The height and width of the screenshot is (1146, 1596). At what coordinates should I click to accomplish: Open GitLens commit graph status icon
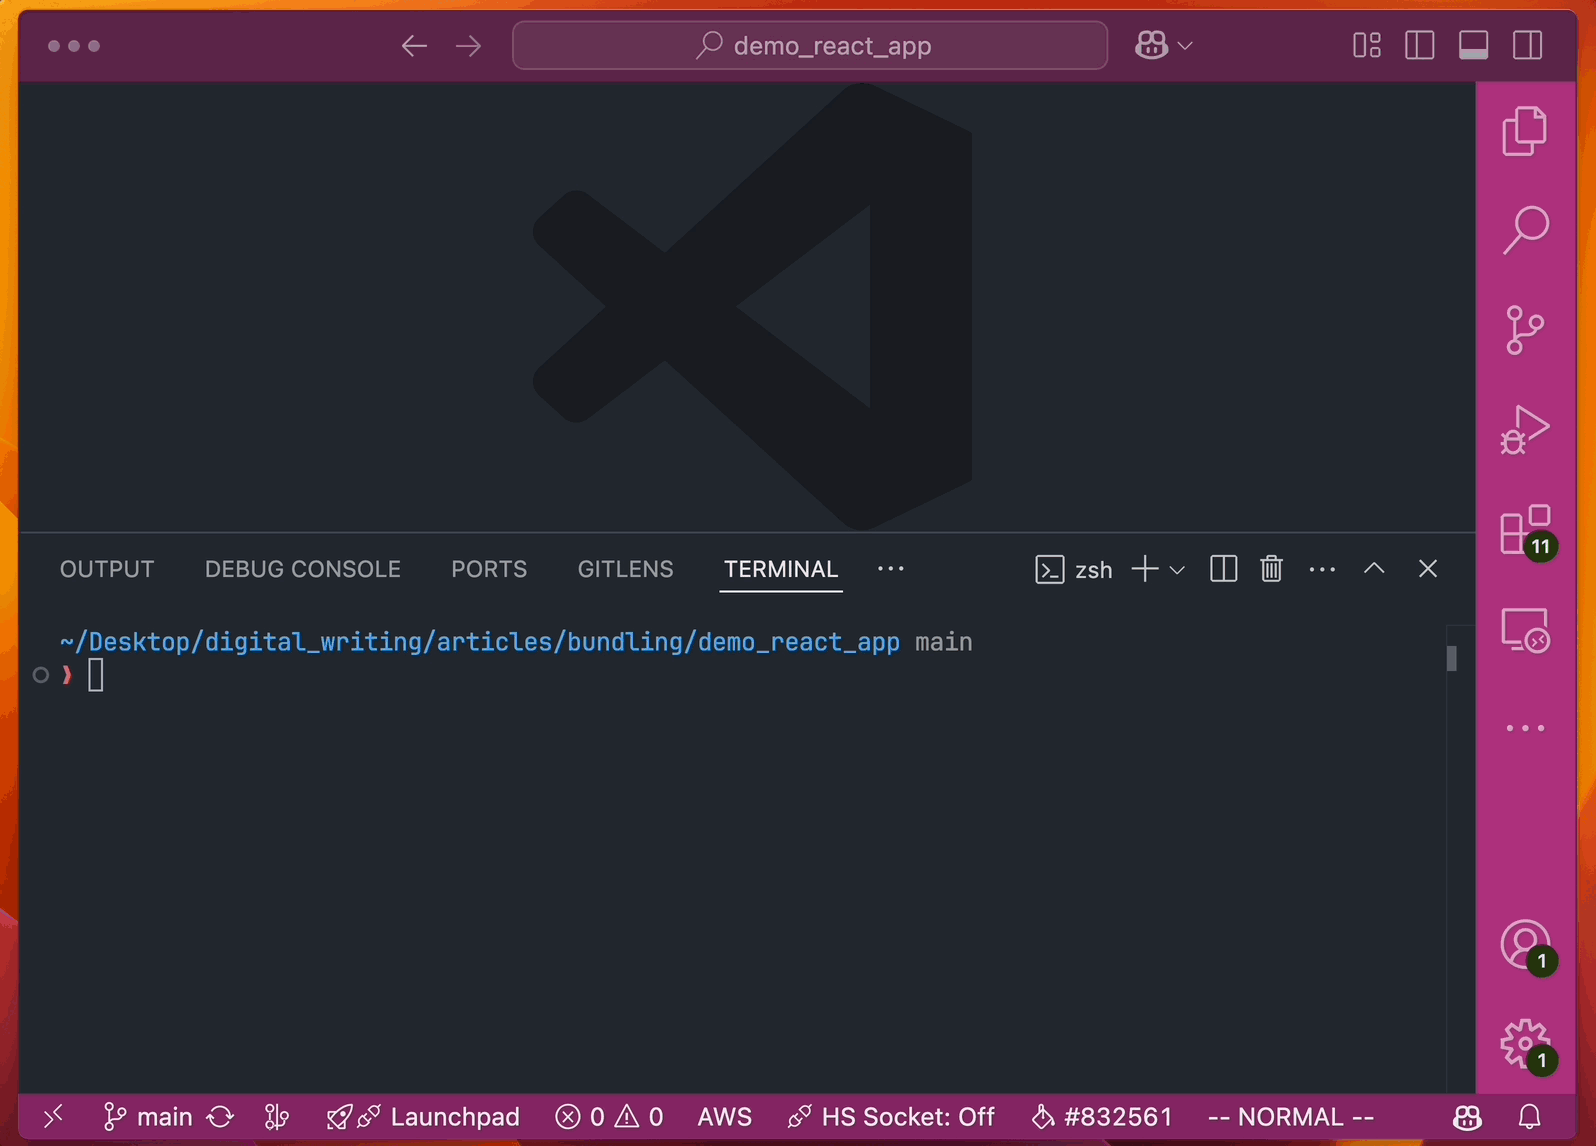[x=277, y=1116]
